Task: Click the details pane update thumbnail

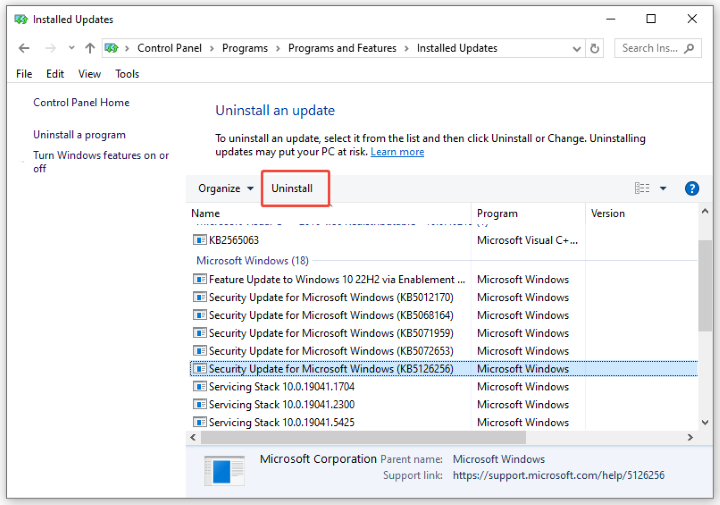Action: 224,471
